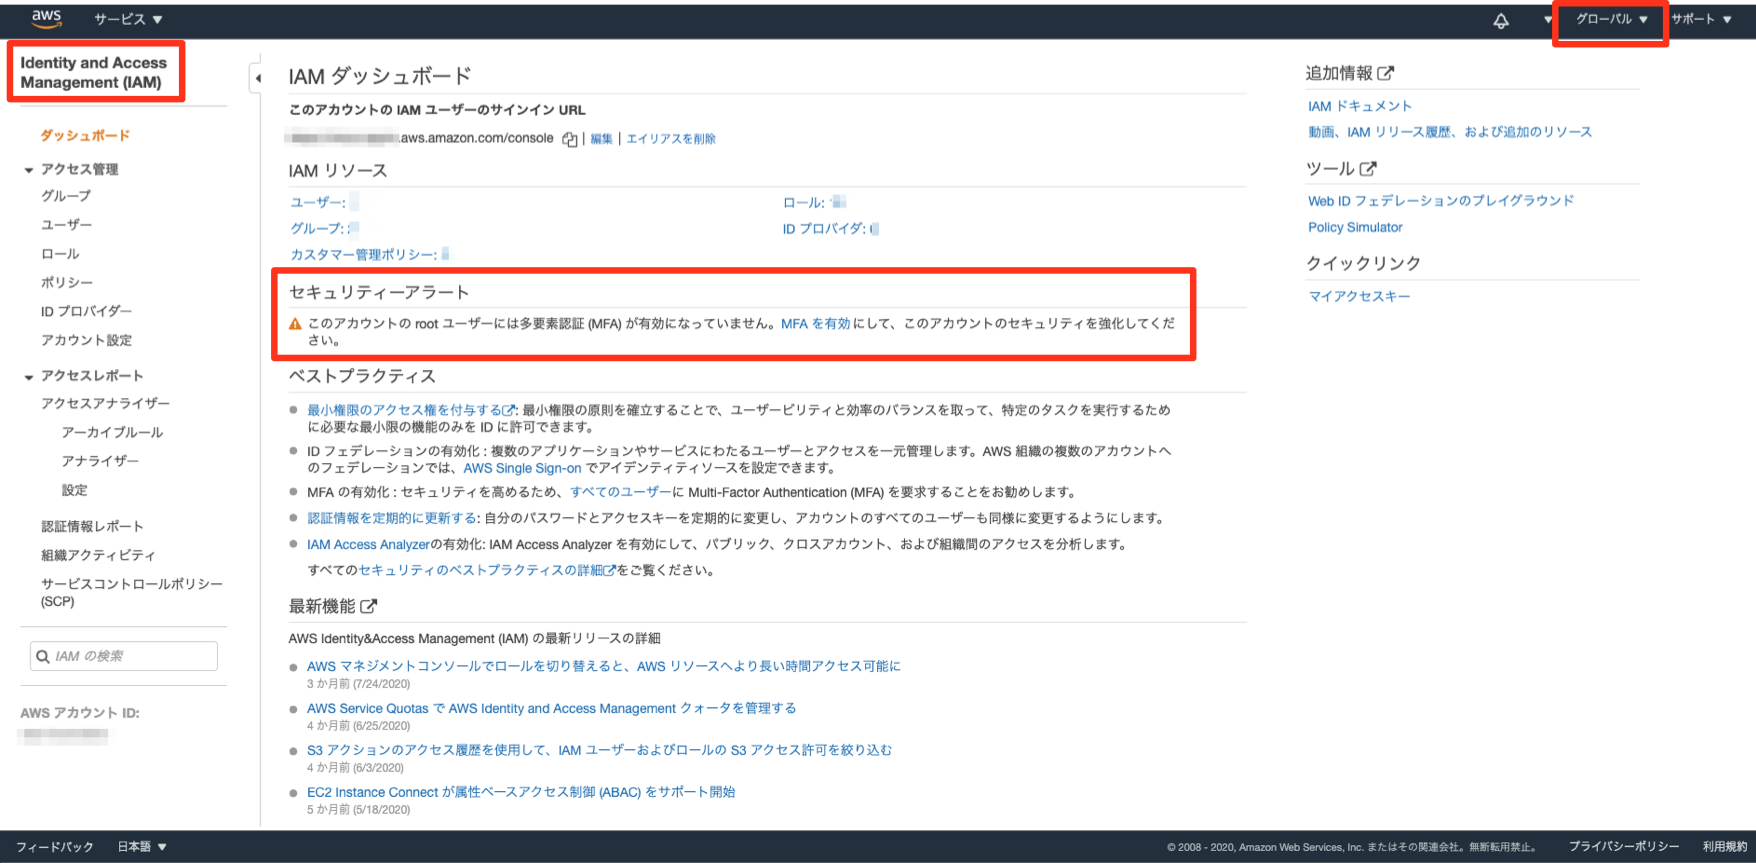Click the IAM の検索 input field

tap(124, 656)
